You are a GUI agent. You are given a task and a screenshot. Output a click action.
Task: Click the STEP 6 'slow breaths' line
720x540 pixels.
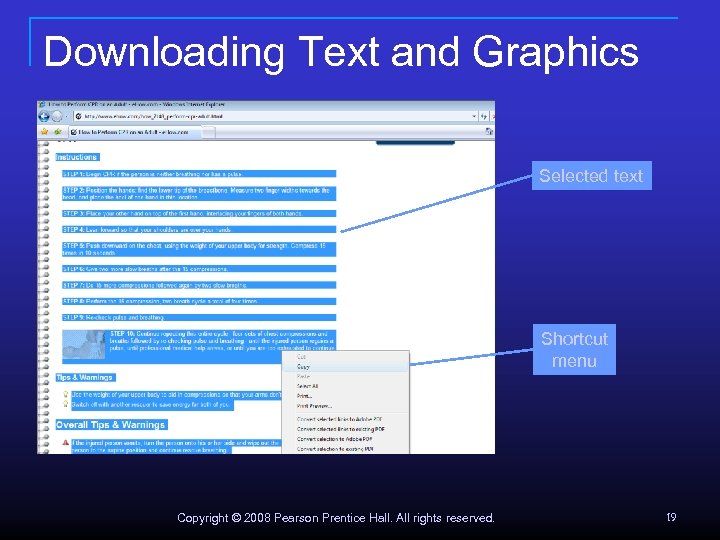coord(199,269)
